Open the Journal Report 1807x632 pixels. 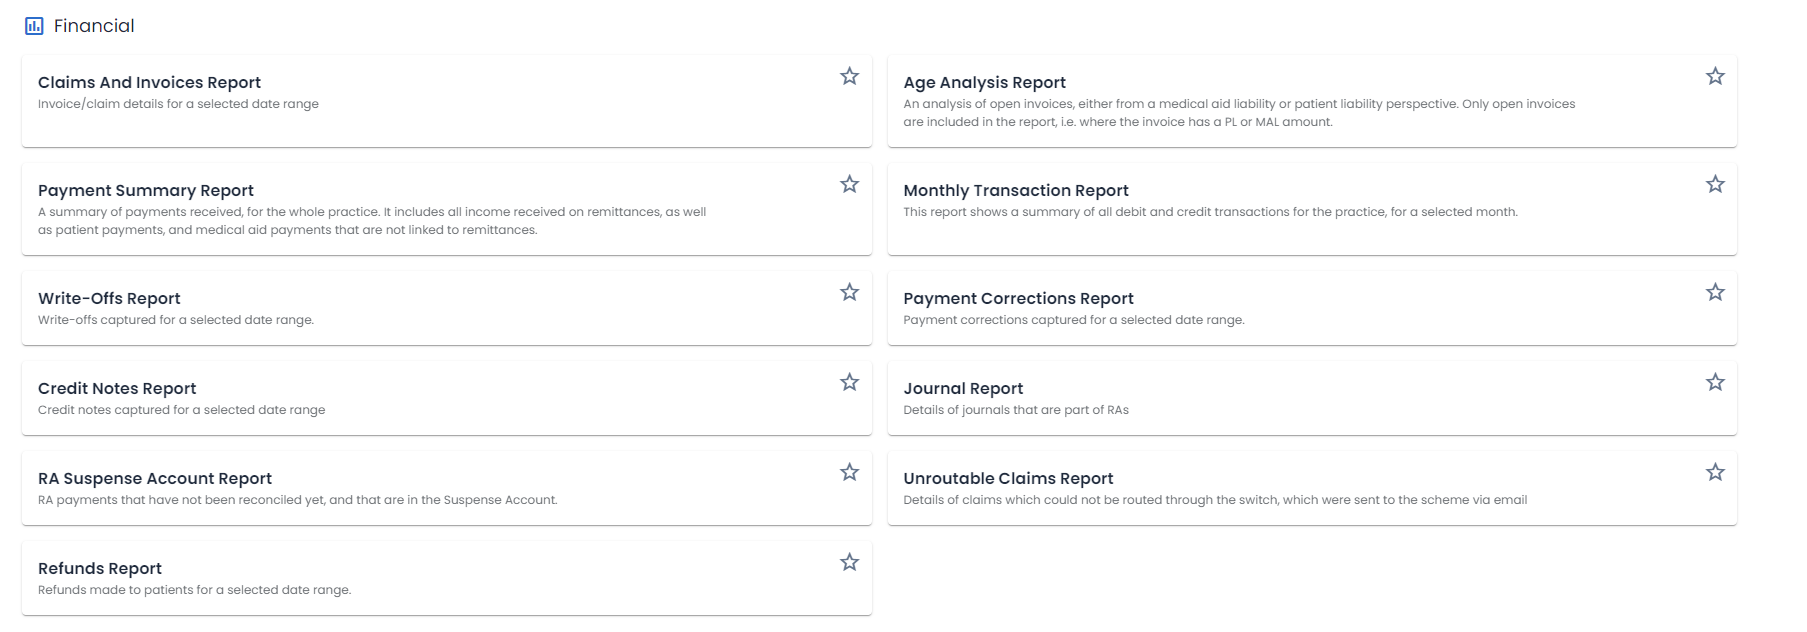pos(963,388)
